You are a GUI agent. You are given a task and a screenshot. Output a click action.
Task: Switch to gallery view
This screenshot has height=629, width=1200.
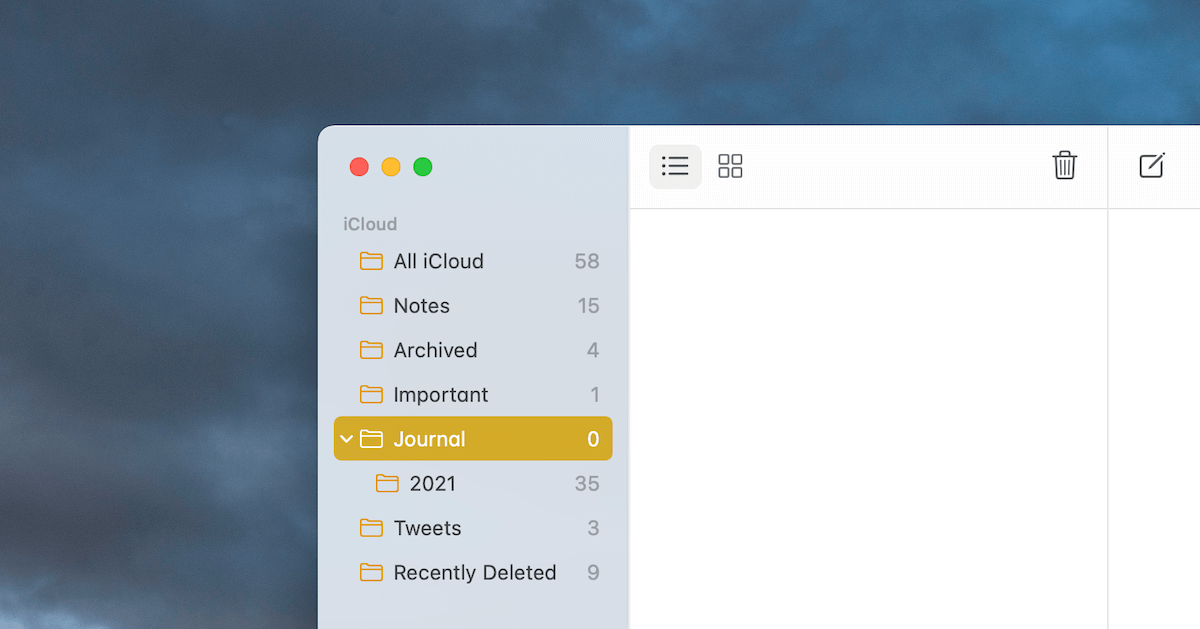730,166
